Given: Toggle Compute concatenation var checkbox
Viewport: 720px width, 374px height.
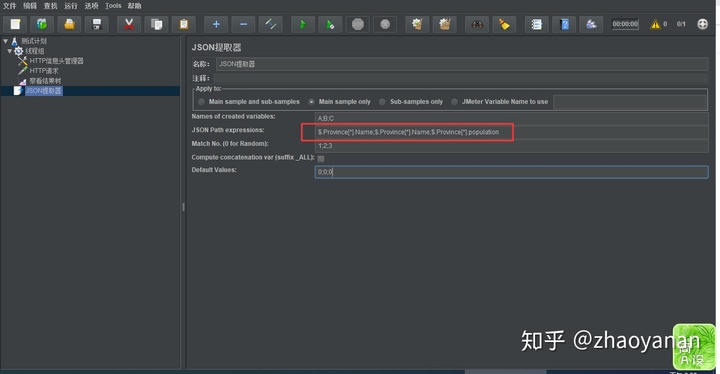Looking at the screenshot, I should pos(321,159).
